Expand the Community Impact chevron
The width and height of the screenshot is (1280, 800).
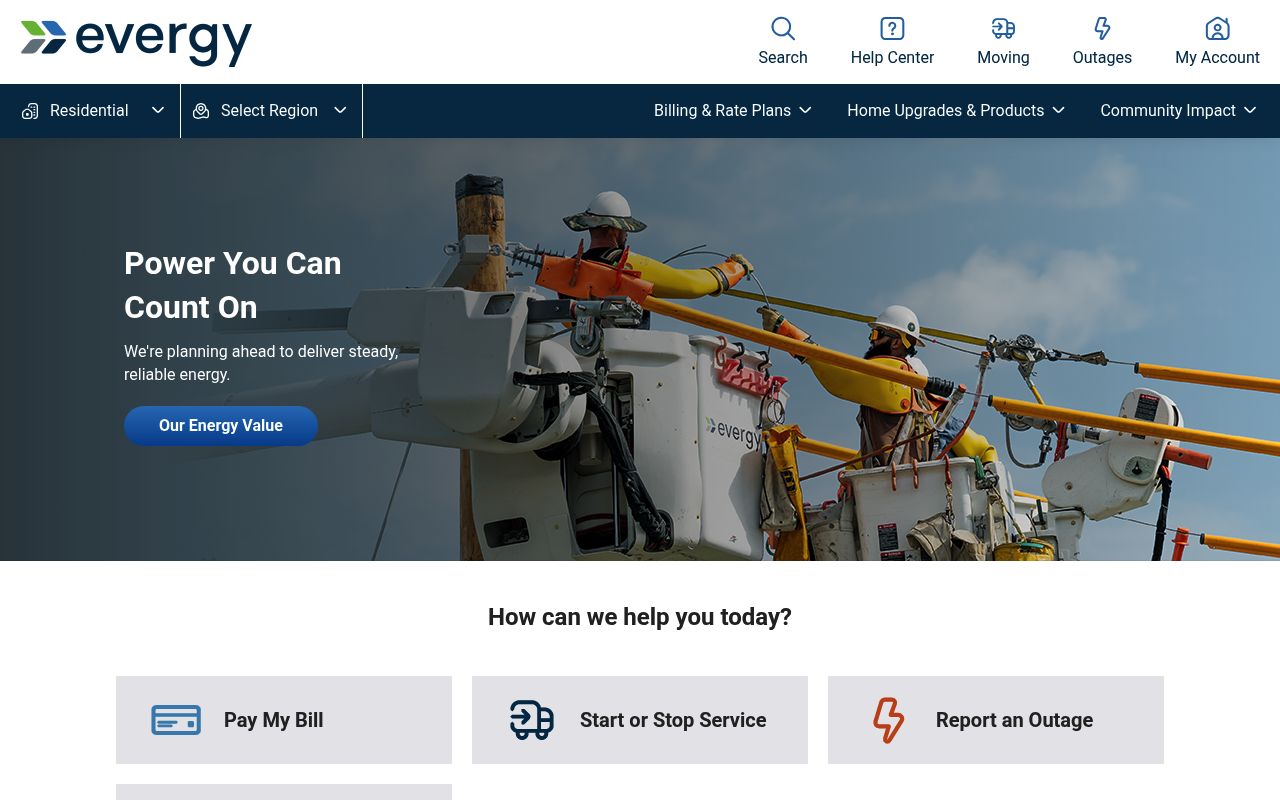point(1250,111)
